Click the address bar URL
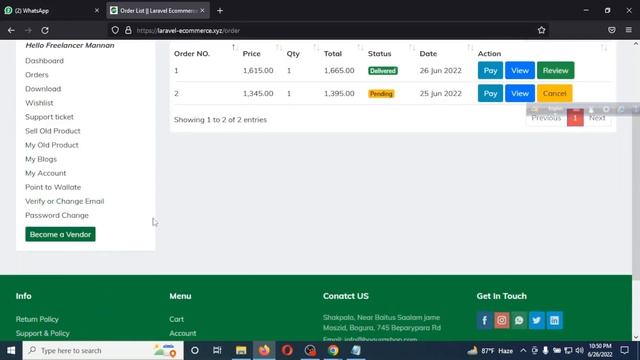This screenshot has height=360, width=640. point(188,31)
